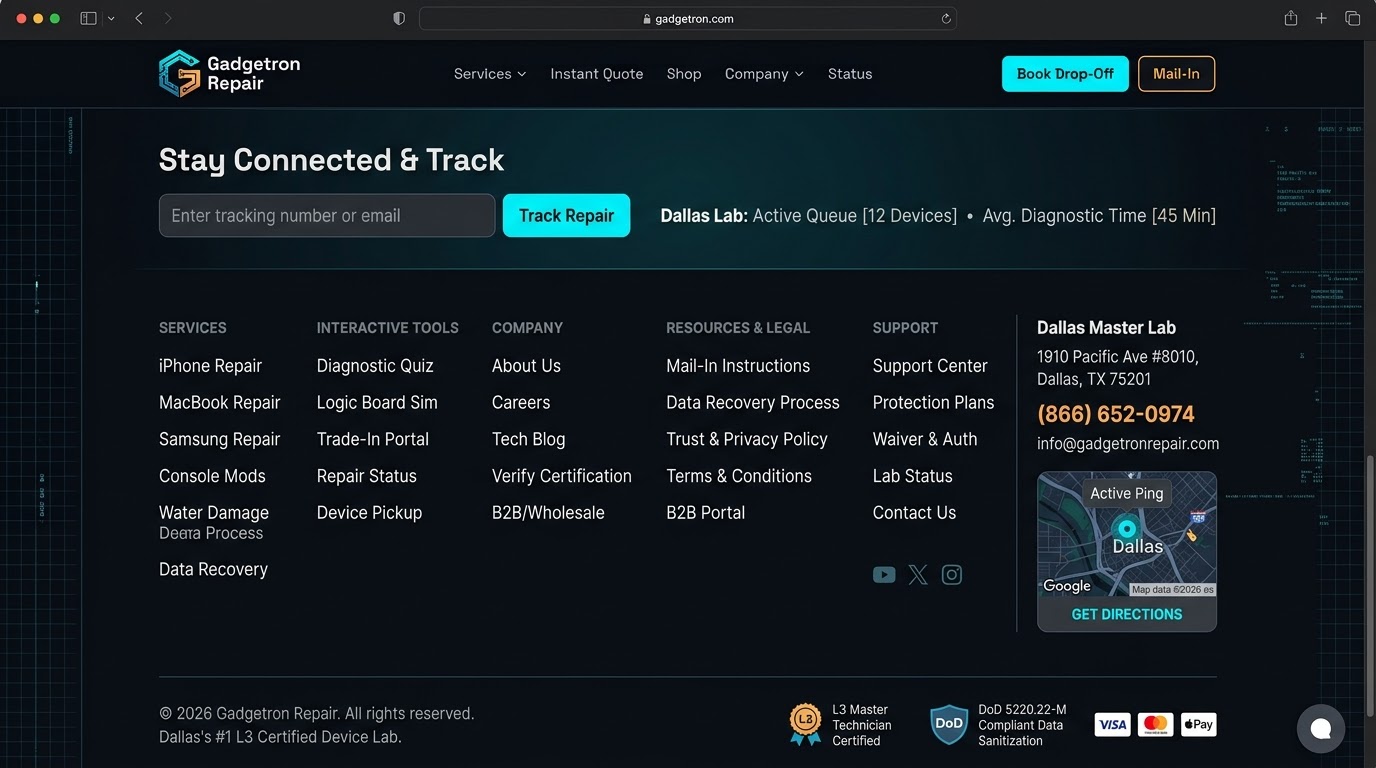The image size is (1376, 768).
Task: Show the Safari tab overview
Action: click(x=1352, y=19)
